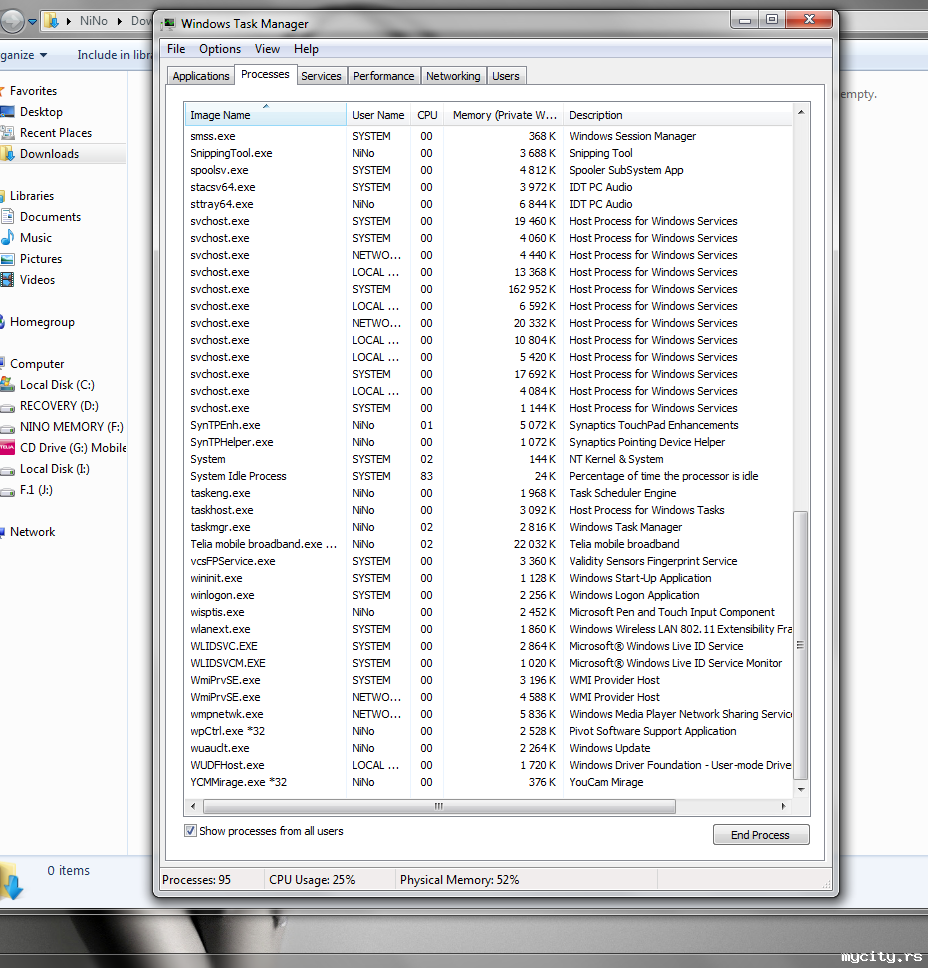This screenshot has width=928, height=968.
Task: Select the Pictures library icon
Action: 7,259
